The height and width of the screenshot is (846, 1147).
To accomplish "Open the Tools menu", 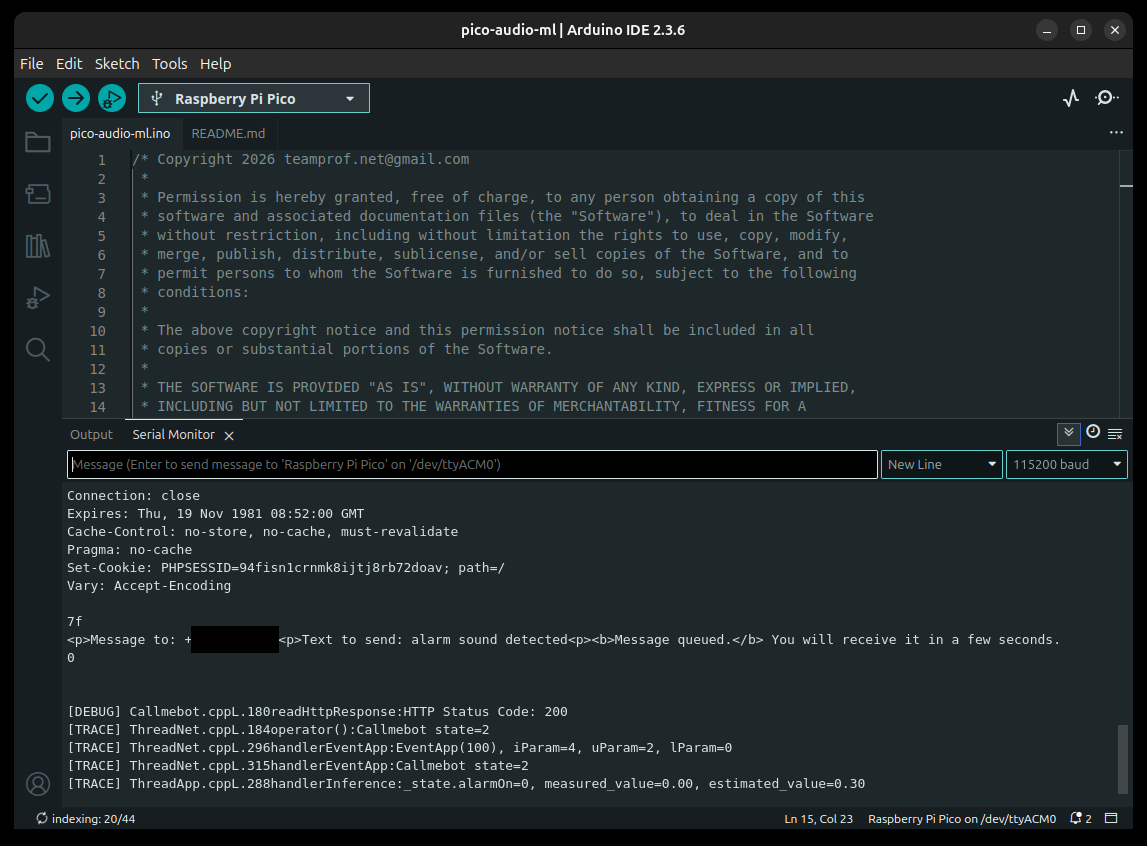I will [170, 64].
